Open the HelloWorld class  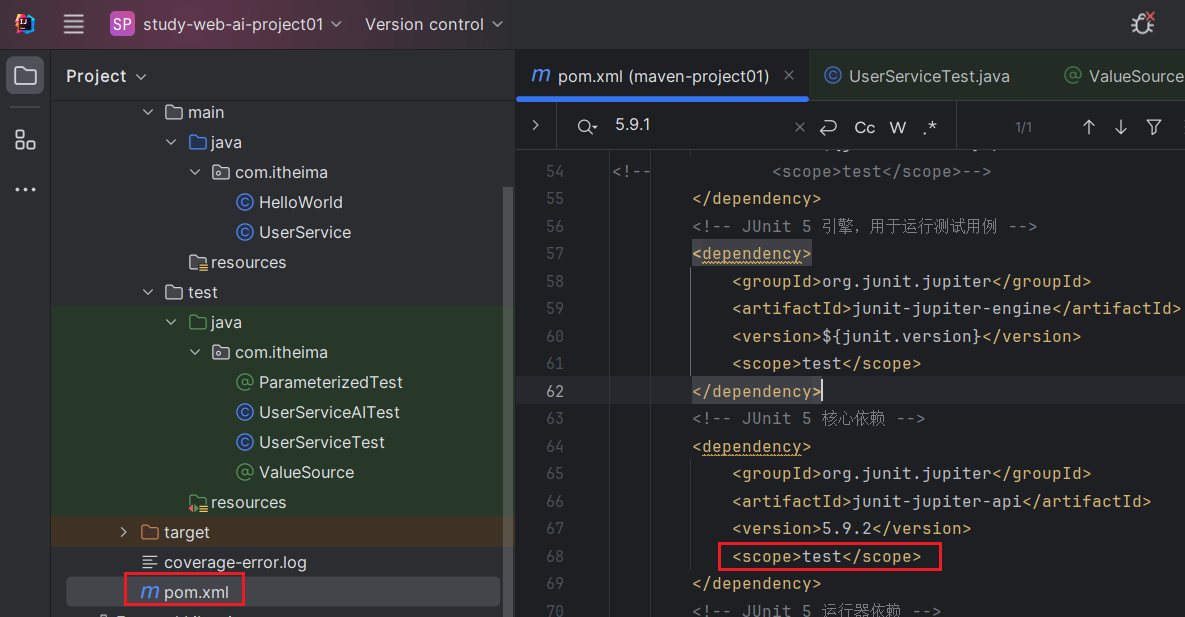(289, 203)
